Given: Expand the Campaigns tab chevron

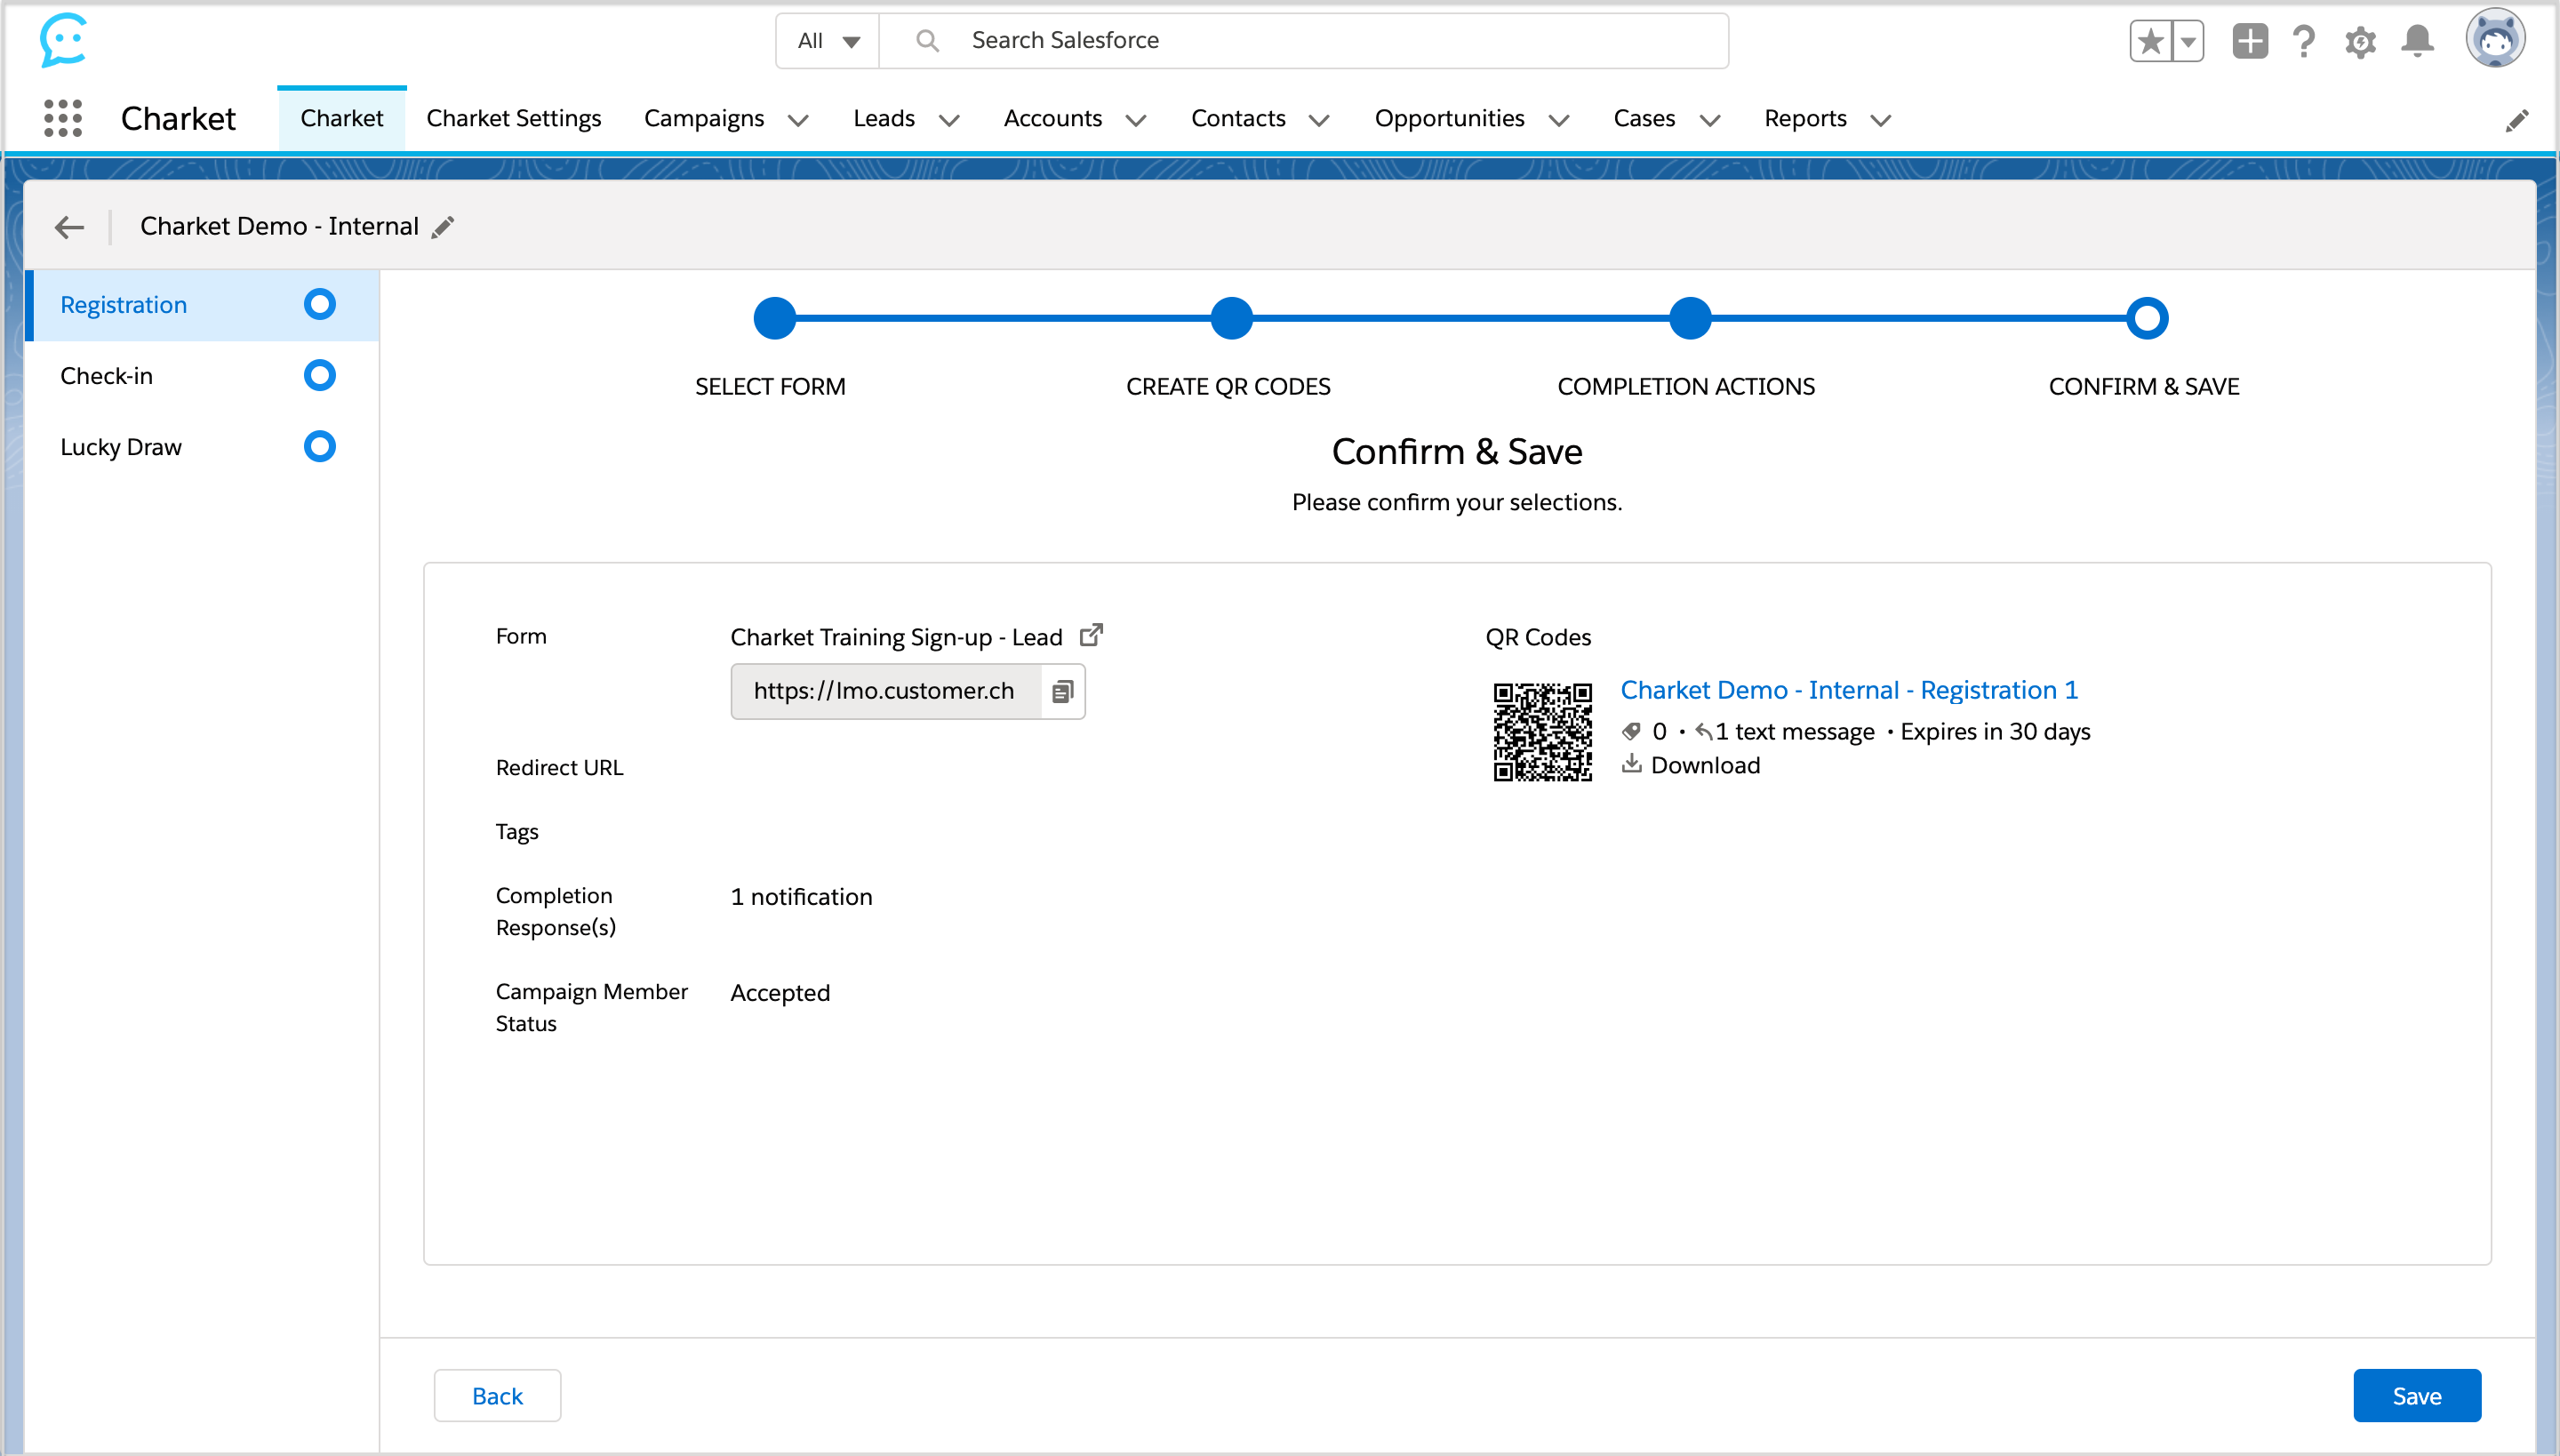Looking at the screenshot, I should [798, 120].
